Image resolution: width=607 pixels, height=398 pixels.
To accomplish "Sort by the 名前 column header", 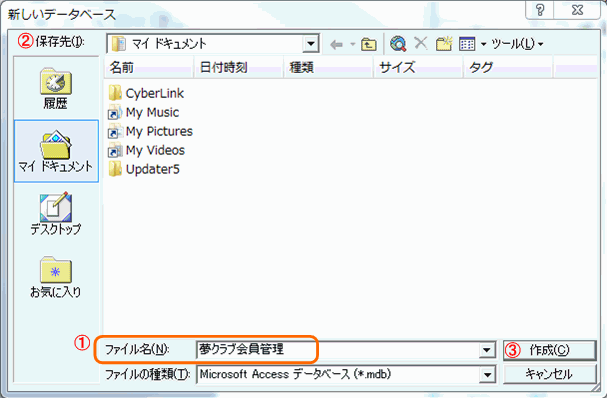I will point(149,67).
